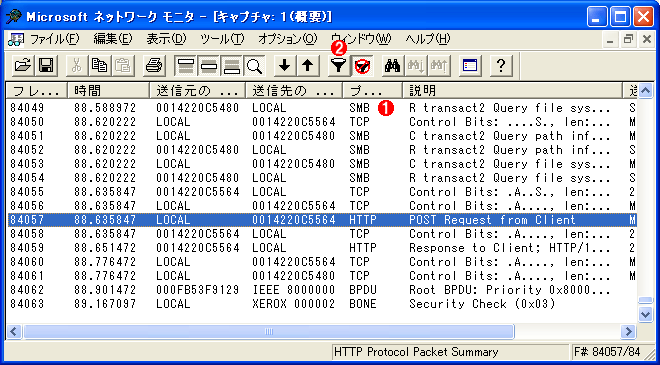Click the horizontal scrollbar right arrow
The width and height of the screenshot is (660, 365).
coord(629,331)
